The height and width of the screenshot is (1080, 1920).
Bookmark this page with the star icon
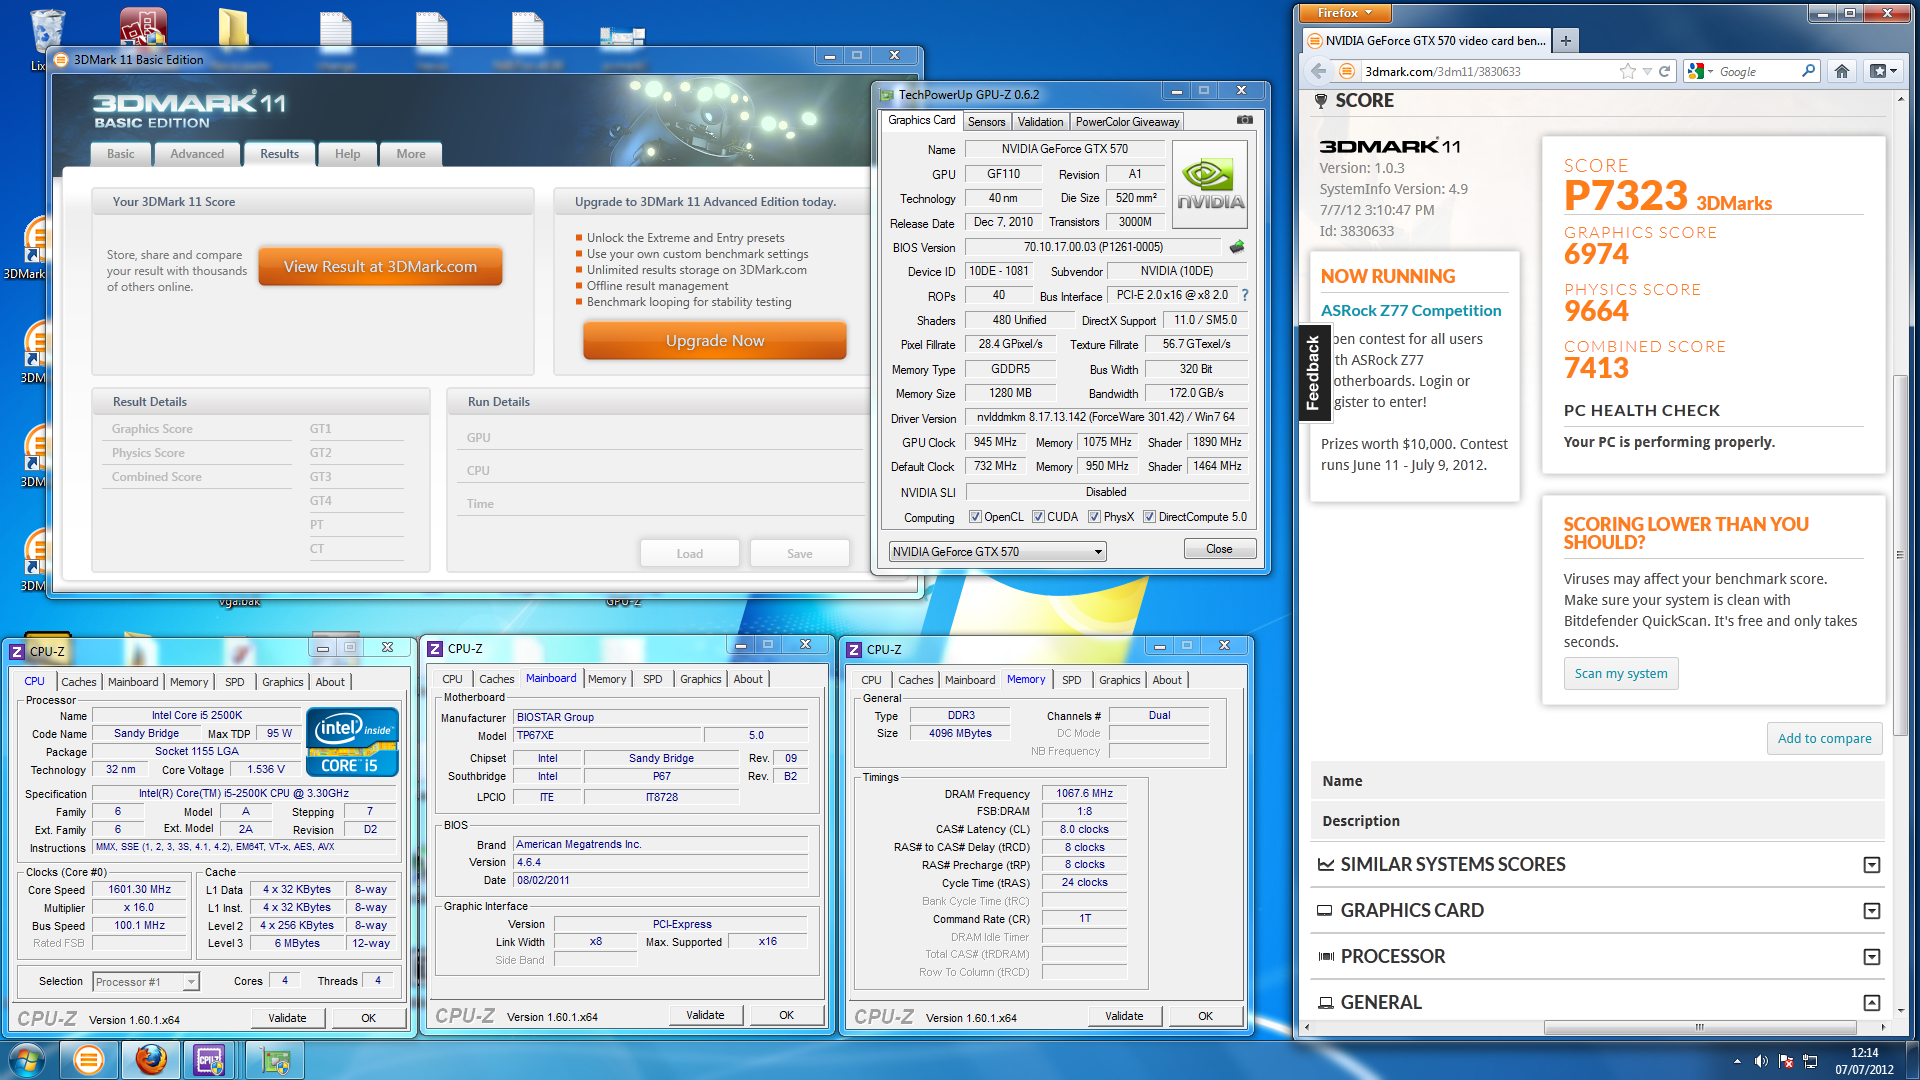point(1628,71)
